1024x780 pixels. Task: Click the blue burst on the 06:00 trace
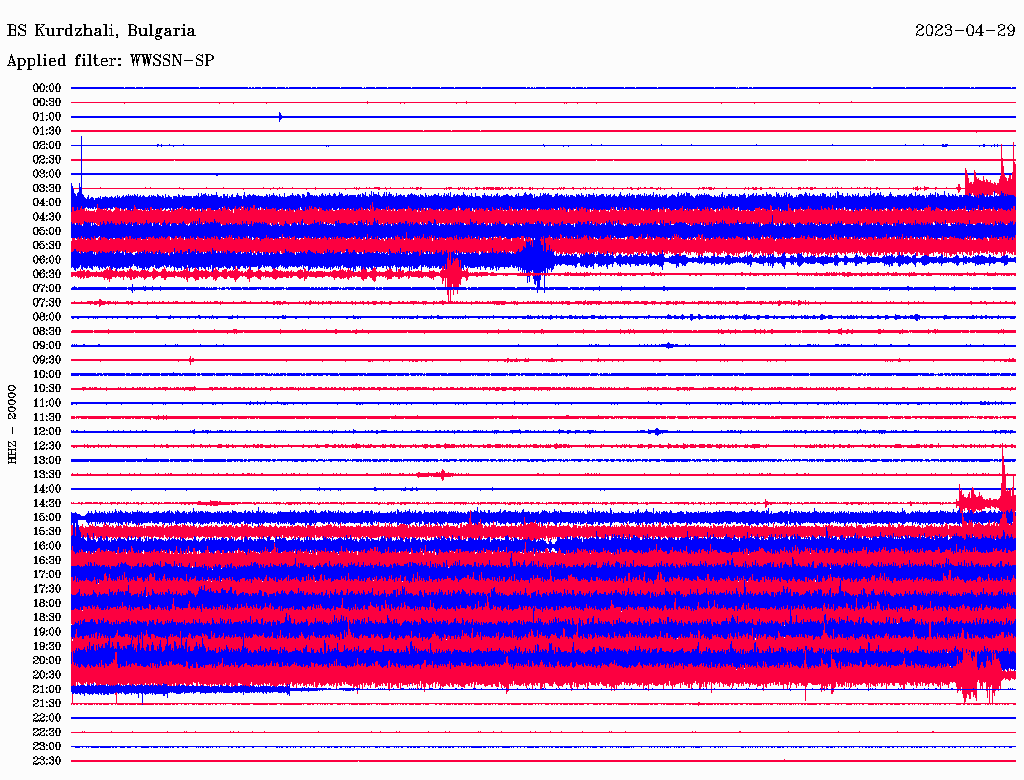pos(535,259)
